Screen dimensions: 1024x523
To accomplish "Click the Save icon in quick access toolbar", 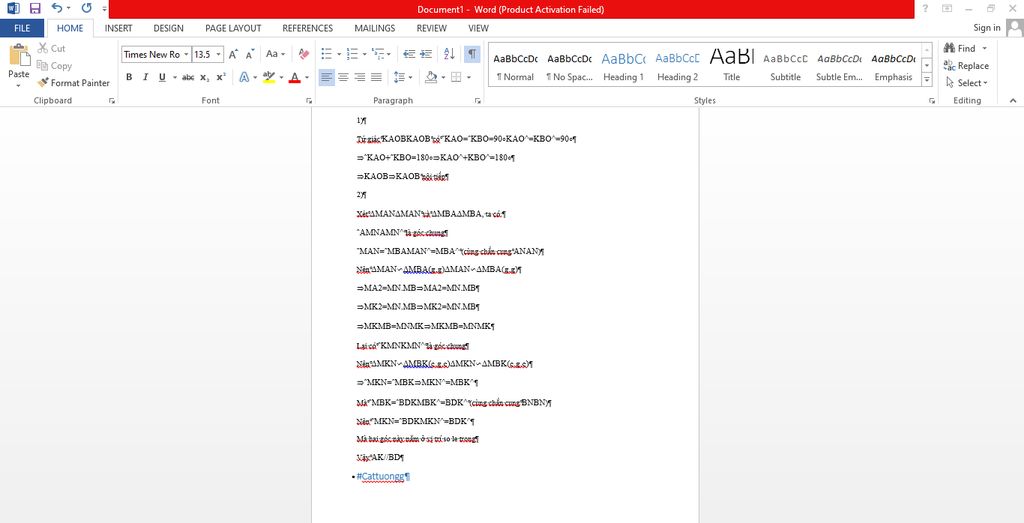I will click(x=35, y=8).
